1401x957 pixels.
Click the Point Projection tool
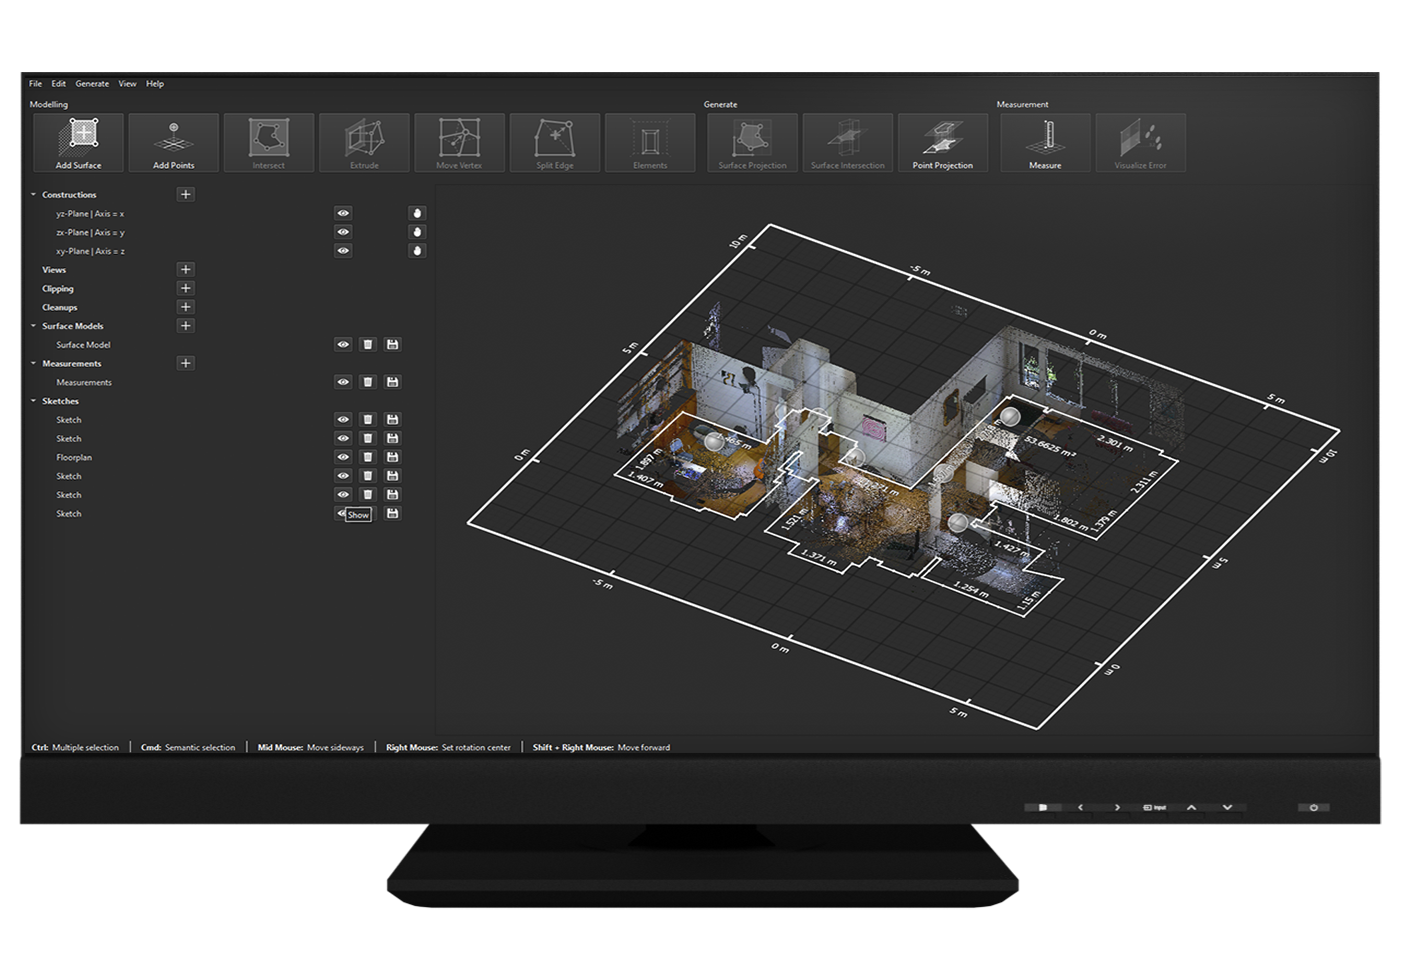(942, 142)
